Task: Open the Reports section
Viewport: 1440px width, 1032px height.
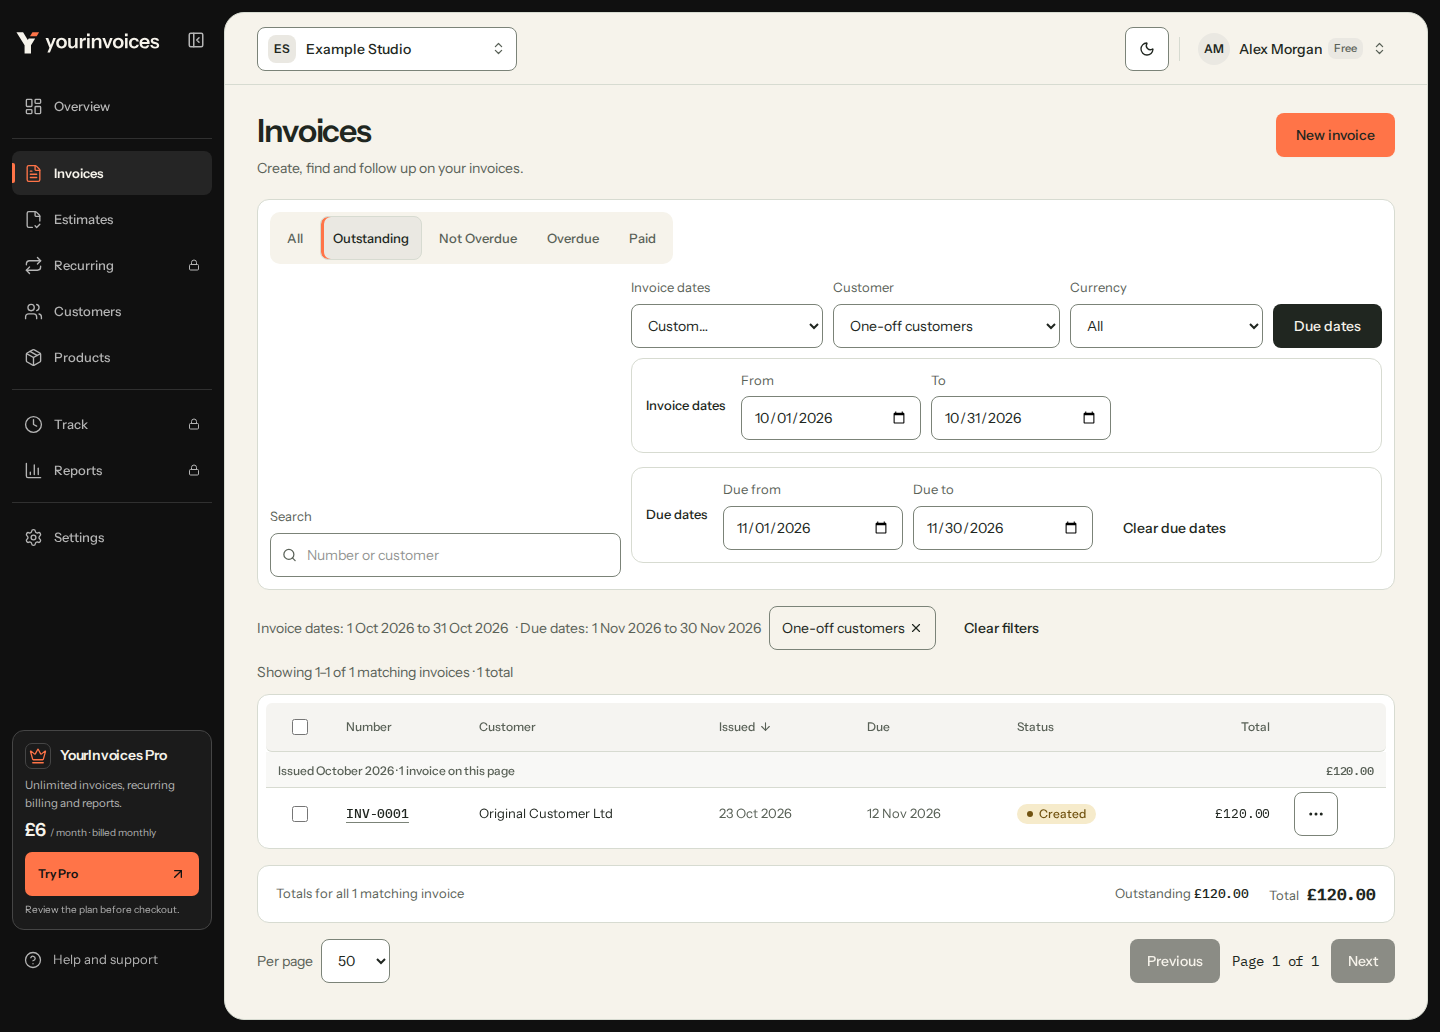Action: point(112,471)
